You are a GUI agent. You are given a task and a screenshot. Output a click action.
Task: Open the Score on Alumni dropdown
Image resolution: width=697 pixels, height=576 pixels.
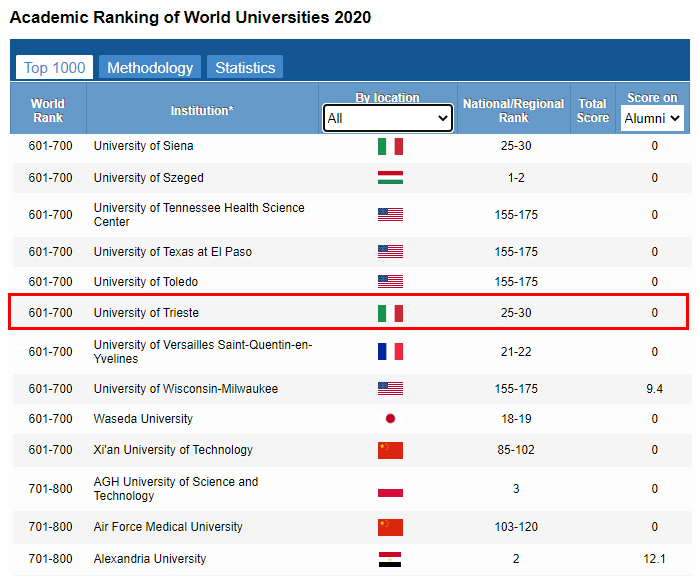coord(652,118)
